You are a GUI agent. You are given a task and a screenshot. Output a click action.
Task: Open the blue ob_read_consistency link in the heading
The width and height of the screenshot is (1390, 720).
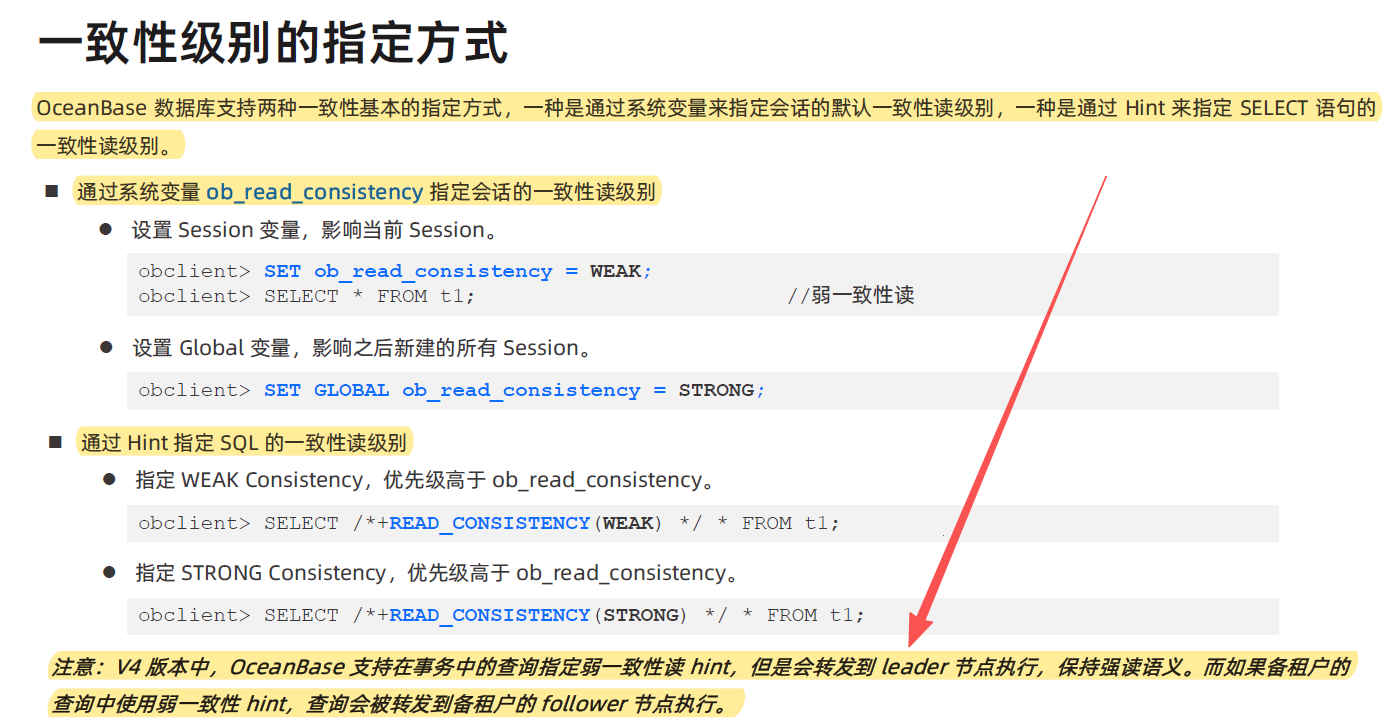click(314, 192)
